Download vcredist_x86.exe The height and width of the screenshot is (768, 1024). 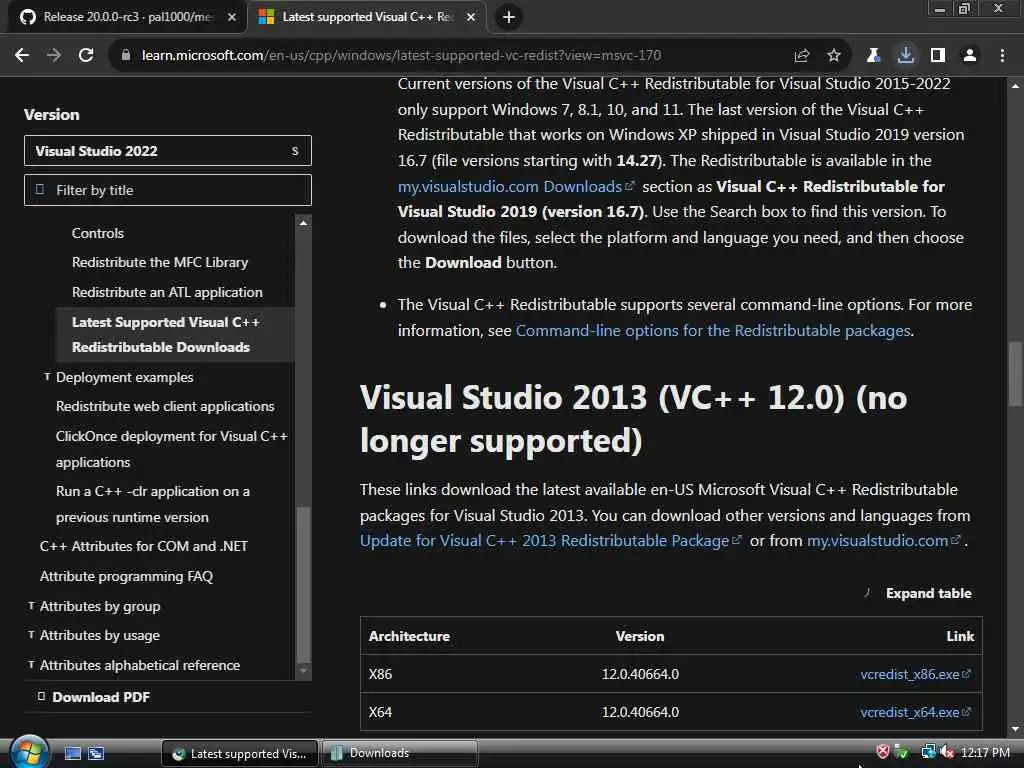pos(916,674)
